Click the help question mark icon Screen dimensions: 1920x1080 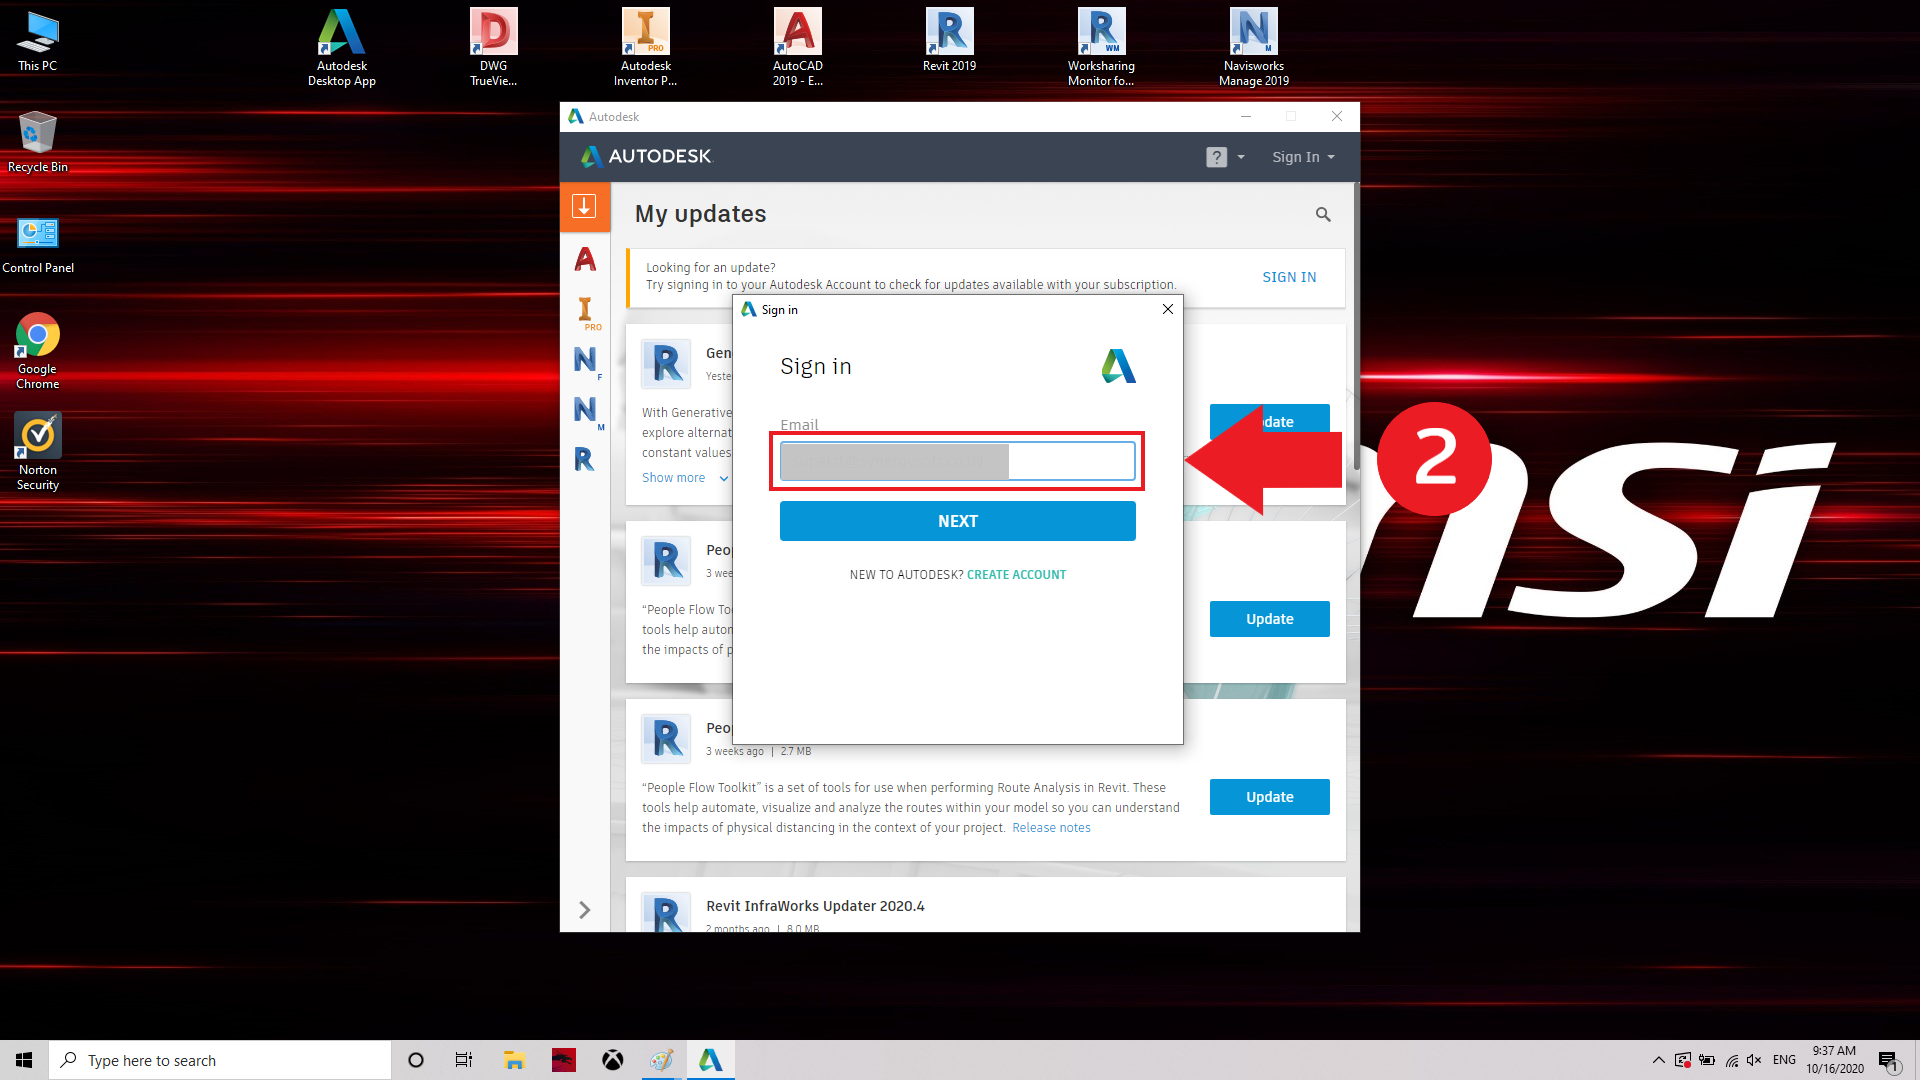click(1215, 157)
